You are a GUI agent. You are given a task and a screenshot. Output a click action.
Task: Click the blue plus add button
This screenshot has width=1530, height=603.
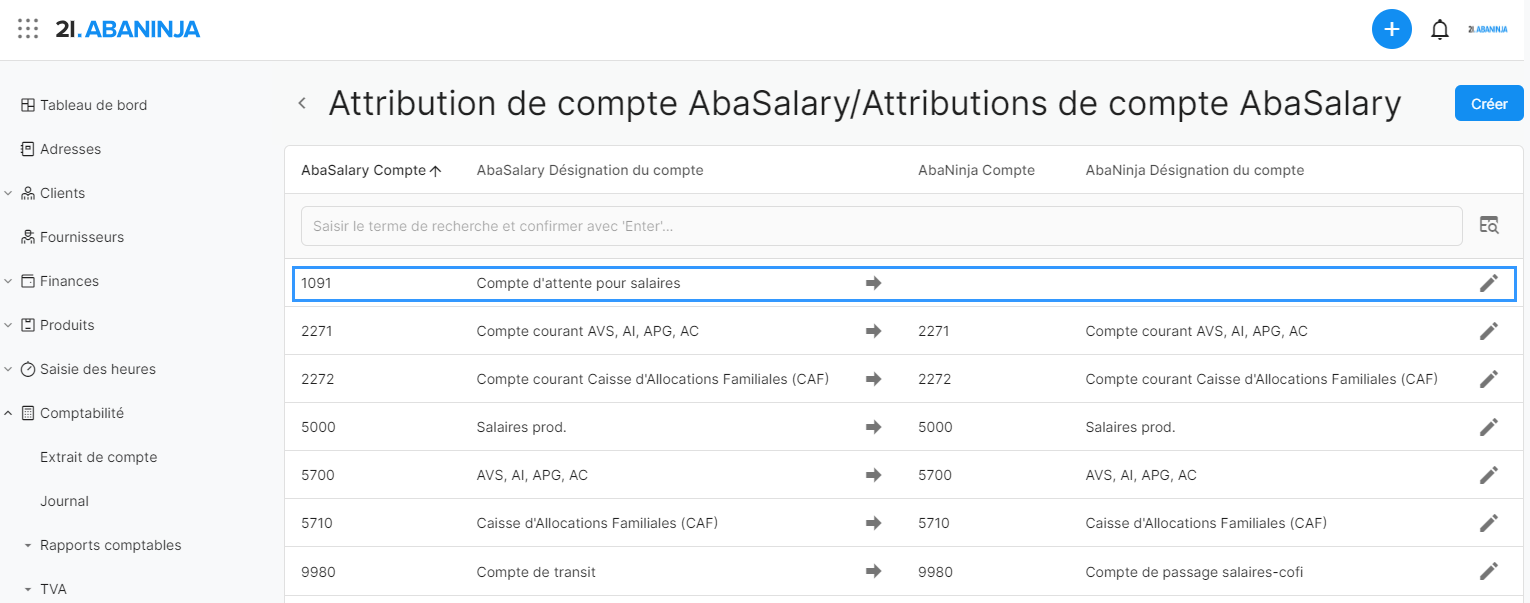[x=1391, y=30]
